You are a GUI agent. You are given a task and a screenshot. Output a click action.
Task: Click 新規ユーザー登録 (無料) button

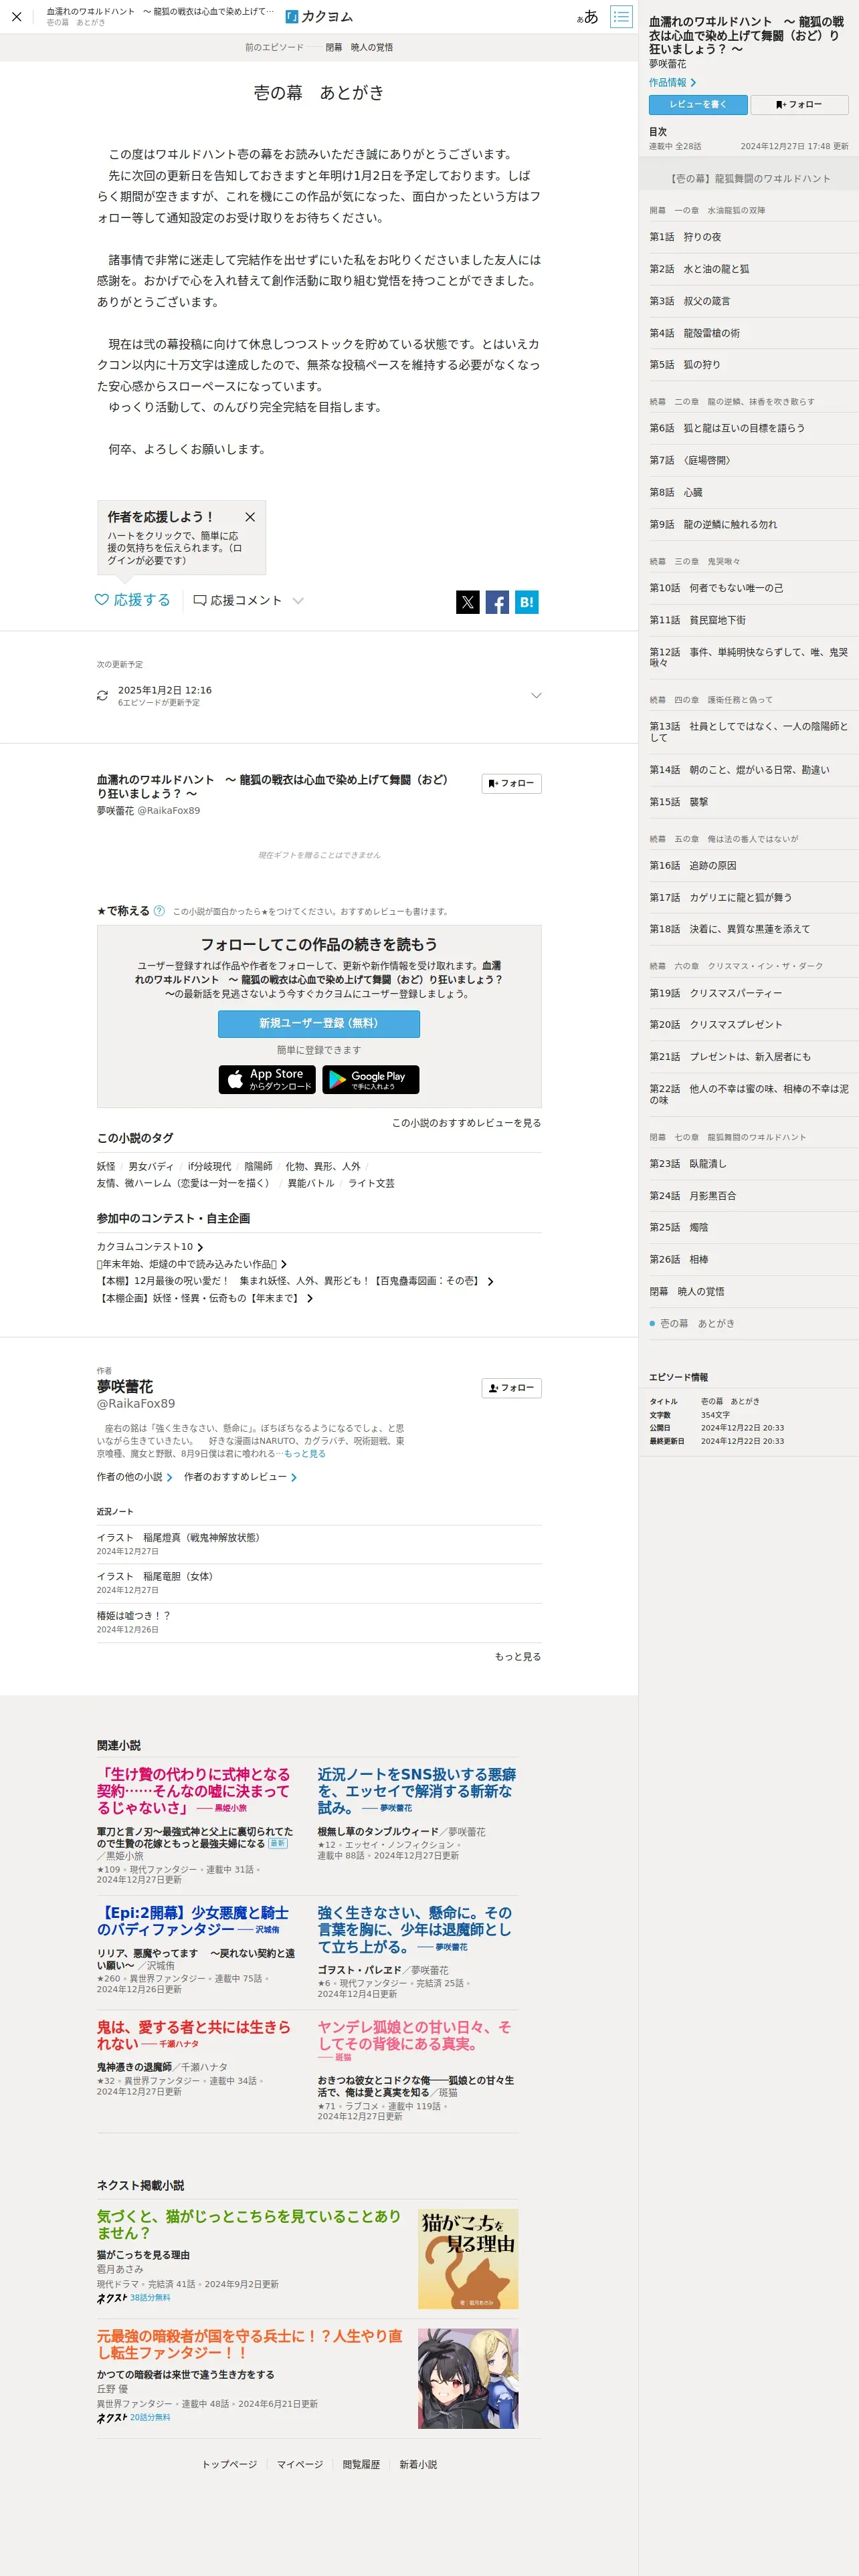click(x=319, y=1023)
